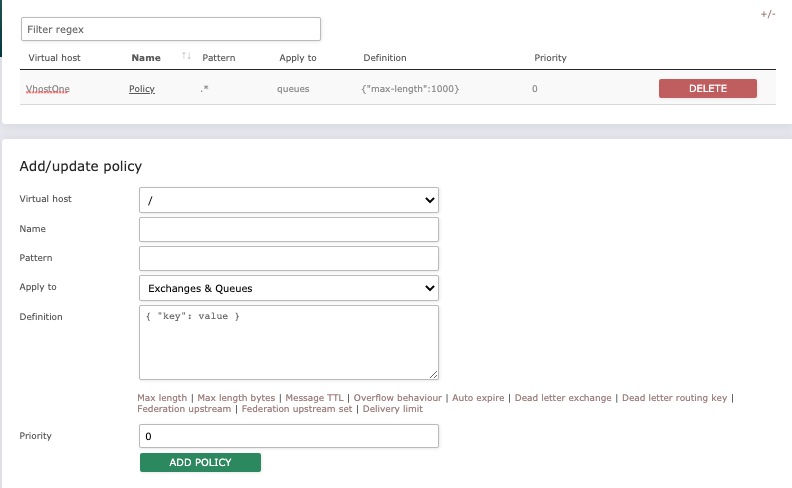Screen dimensions: 792x488
Task: Insert the Message TTL definition key
Action: tap(315, 398)
